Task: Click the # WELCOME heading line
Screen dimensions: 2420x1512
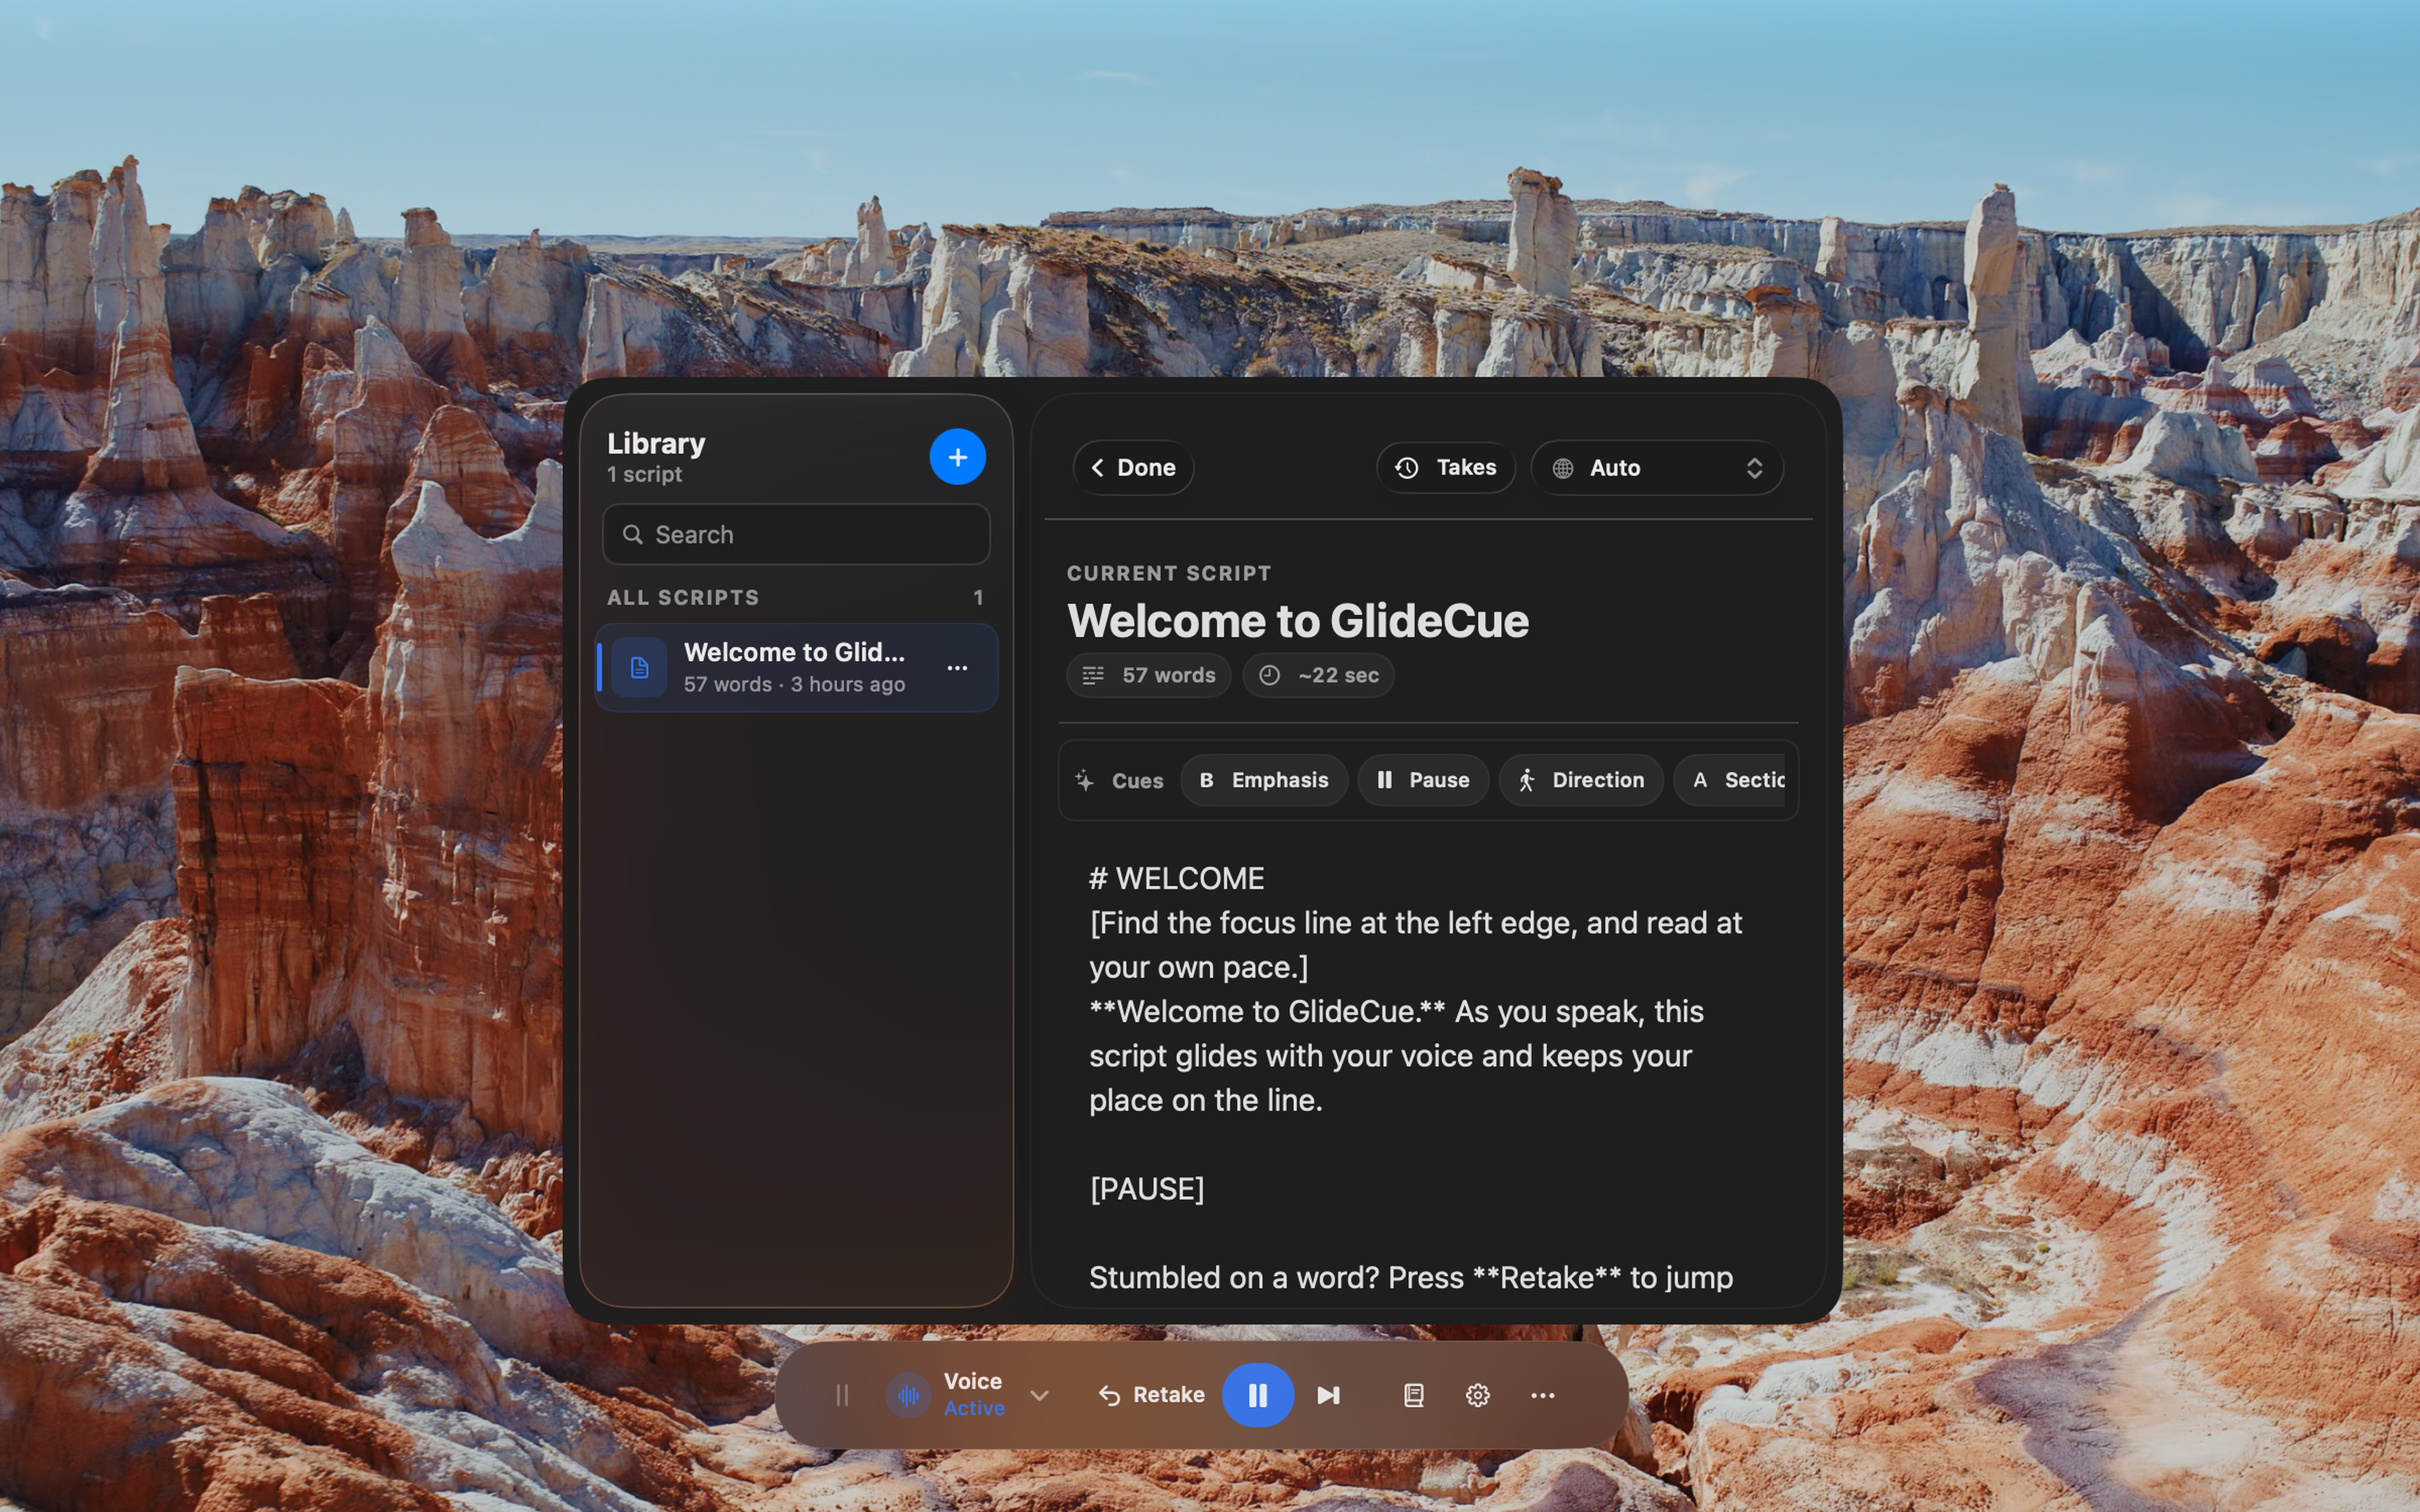Action: click(x=1176, y=879)
